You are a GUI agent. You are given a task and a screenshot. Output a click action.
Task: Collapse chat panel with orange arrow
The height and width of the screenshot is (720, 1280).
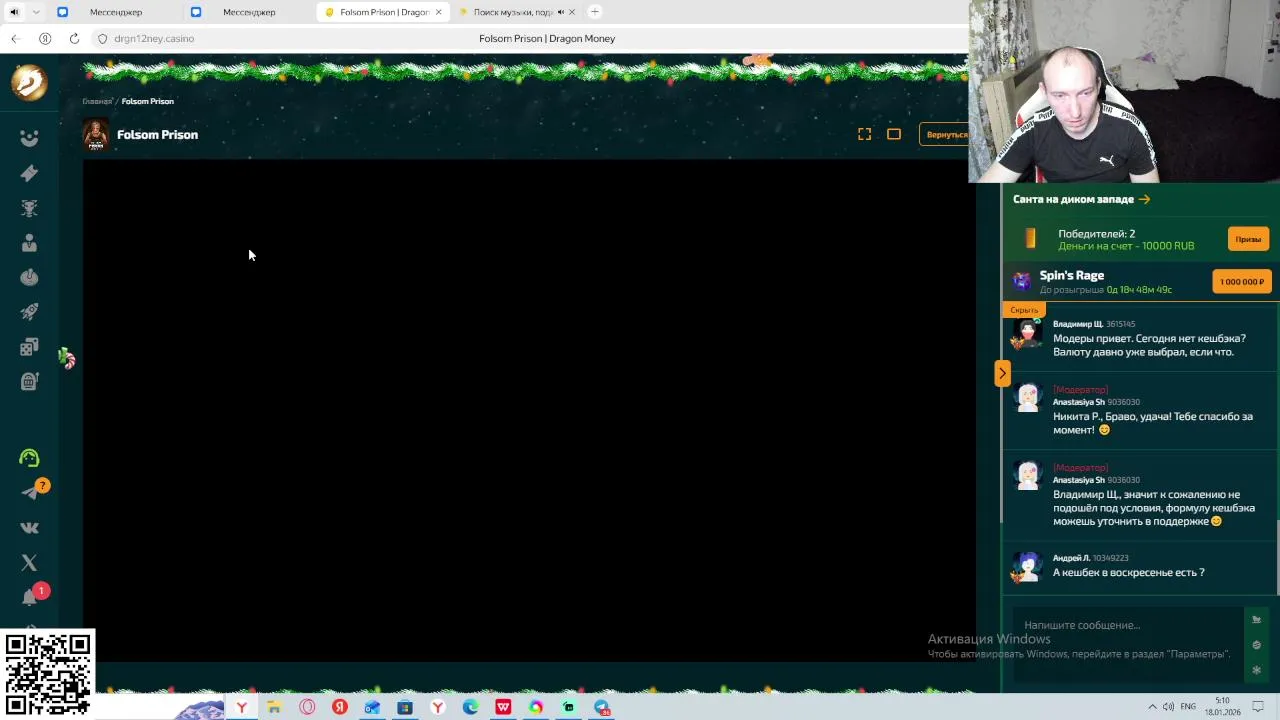(1002, 373)
